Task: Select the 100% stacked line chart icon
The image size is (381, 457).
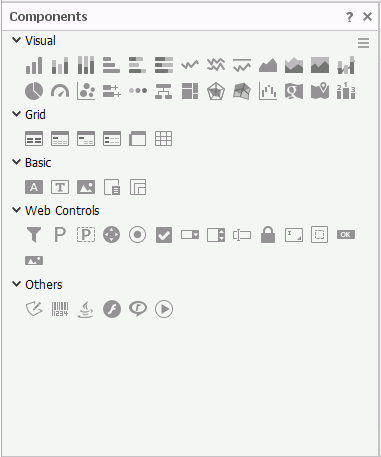Action: pos(242,65)
